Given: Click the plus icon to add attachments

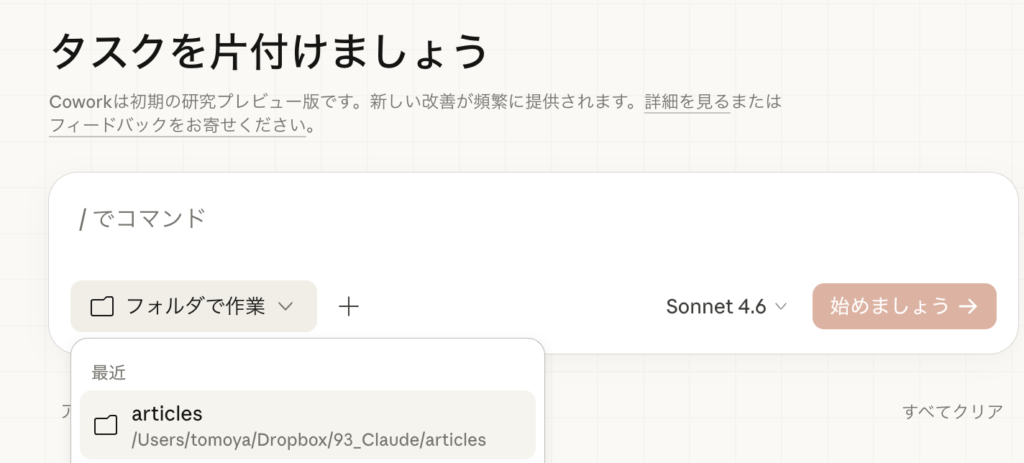Looking at the screenshot, I should (x=348, y=307).
